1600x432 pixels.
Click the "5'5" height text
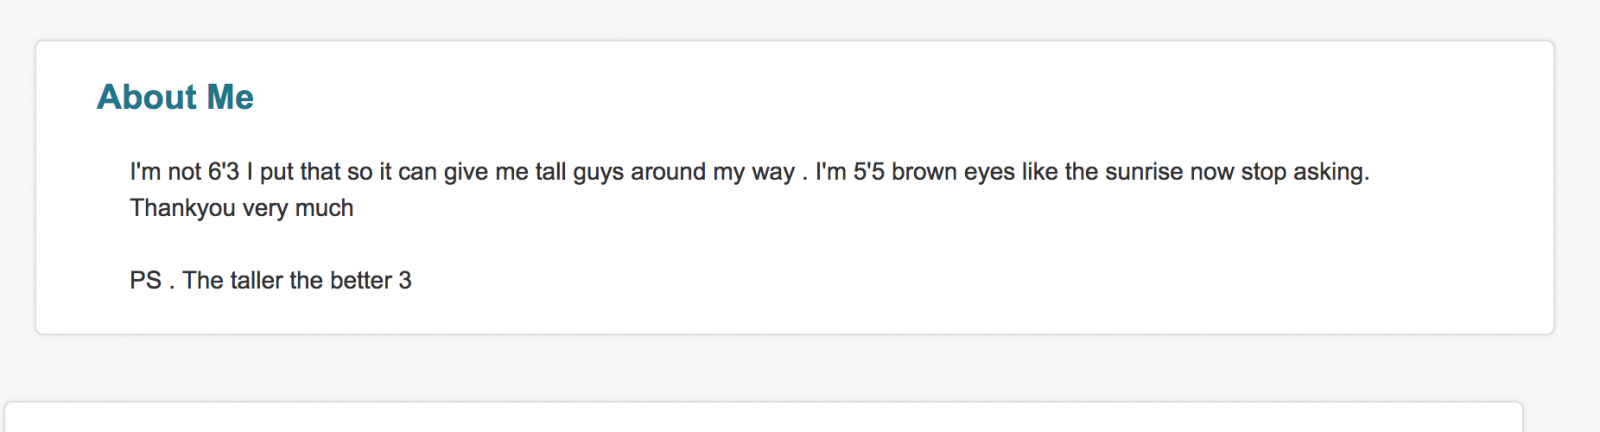(x=869, y=172)
